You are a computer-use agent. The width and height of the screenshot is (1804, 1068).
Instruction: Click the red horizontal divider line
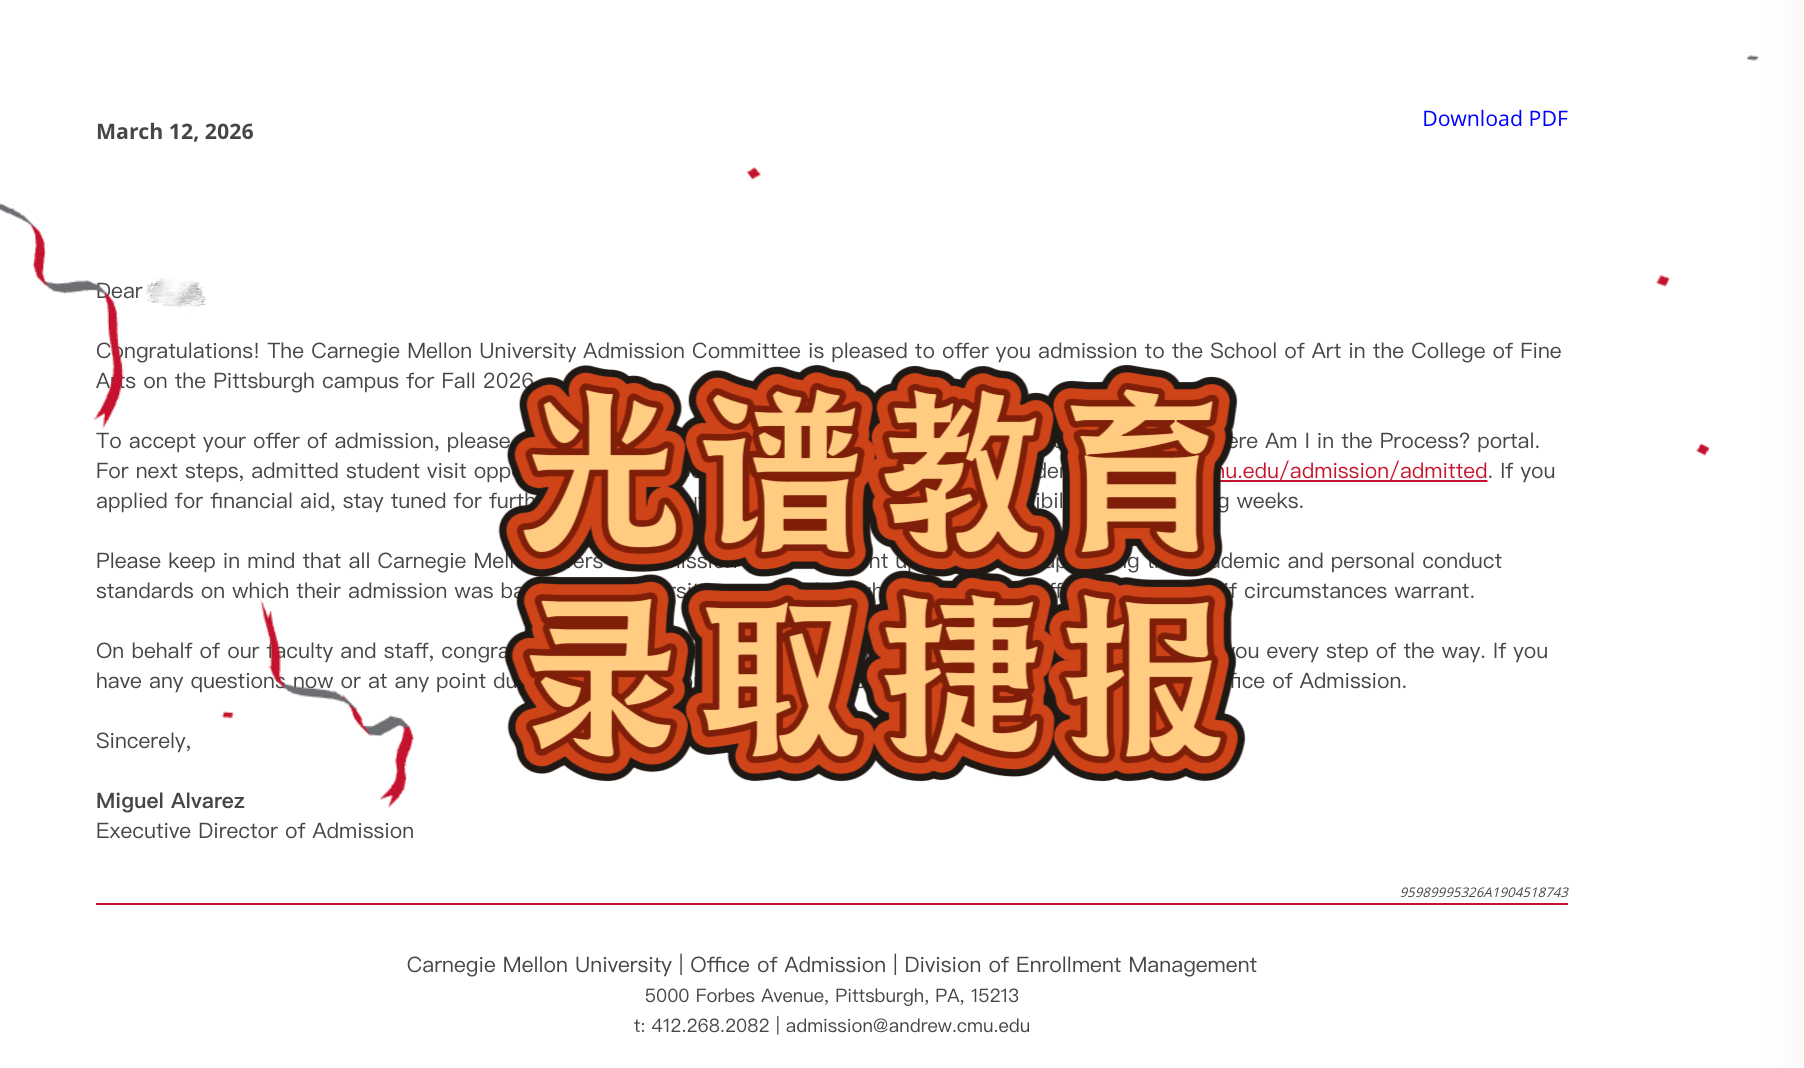[x=831, y=904]
